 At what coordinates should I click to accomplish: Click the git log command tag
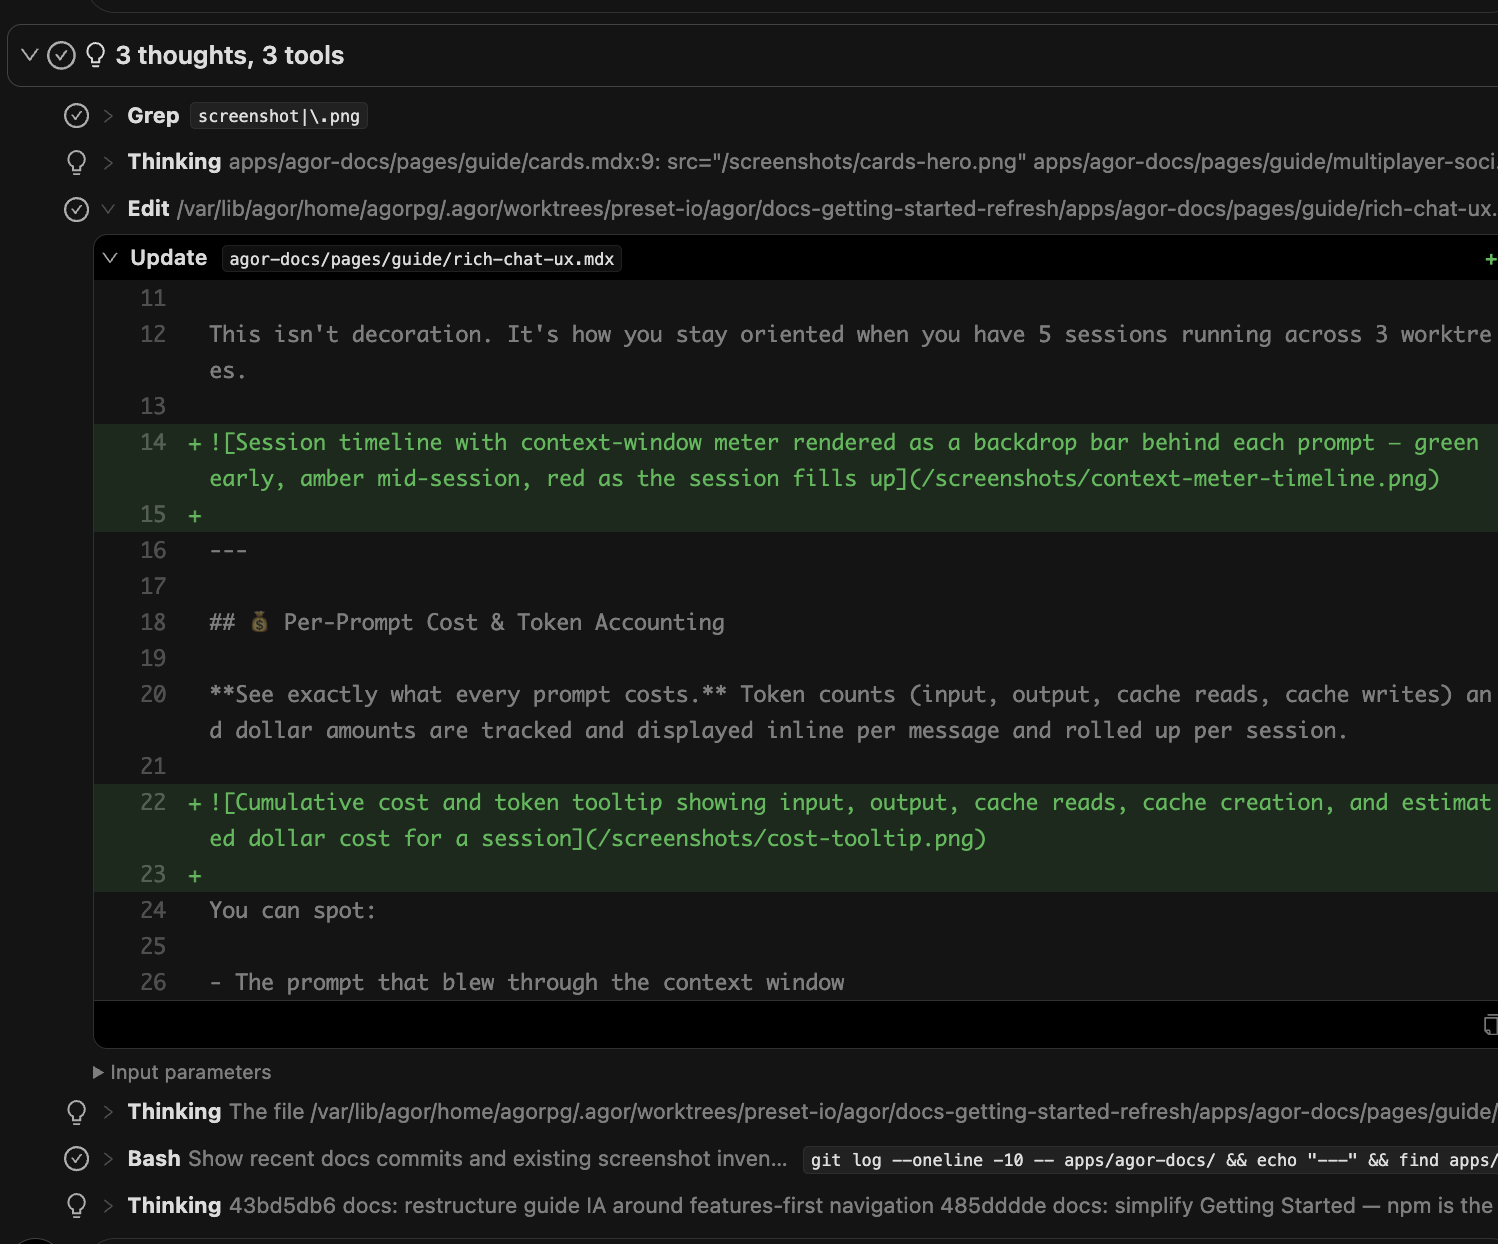(1150, 1160)
